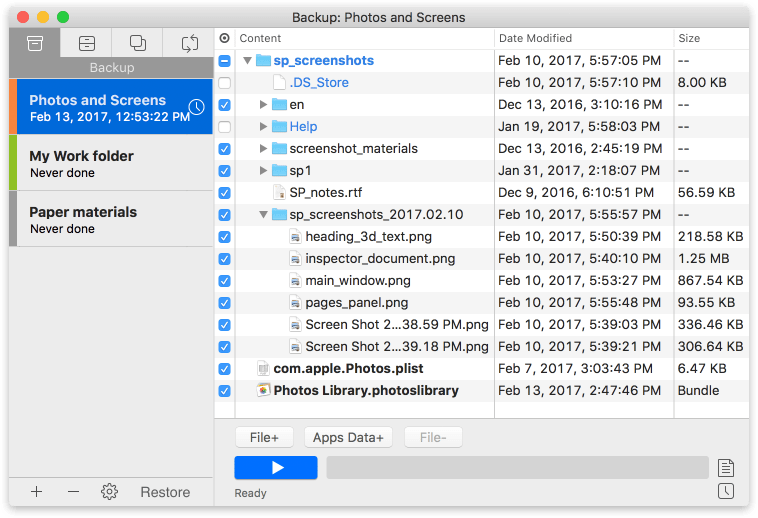Click the Screen Shot 2...38.59 PM.png icon

click(x=295, y=325)
